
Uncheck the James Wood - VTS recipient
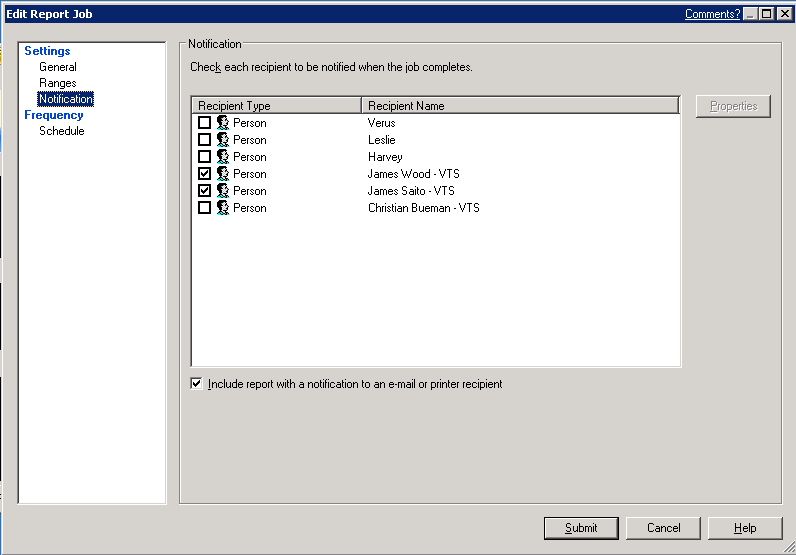[x=205, y=174]
